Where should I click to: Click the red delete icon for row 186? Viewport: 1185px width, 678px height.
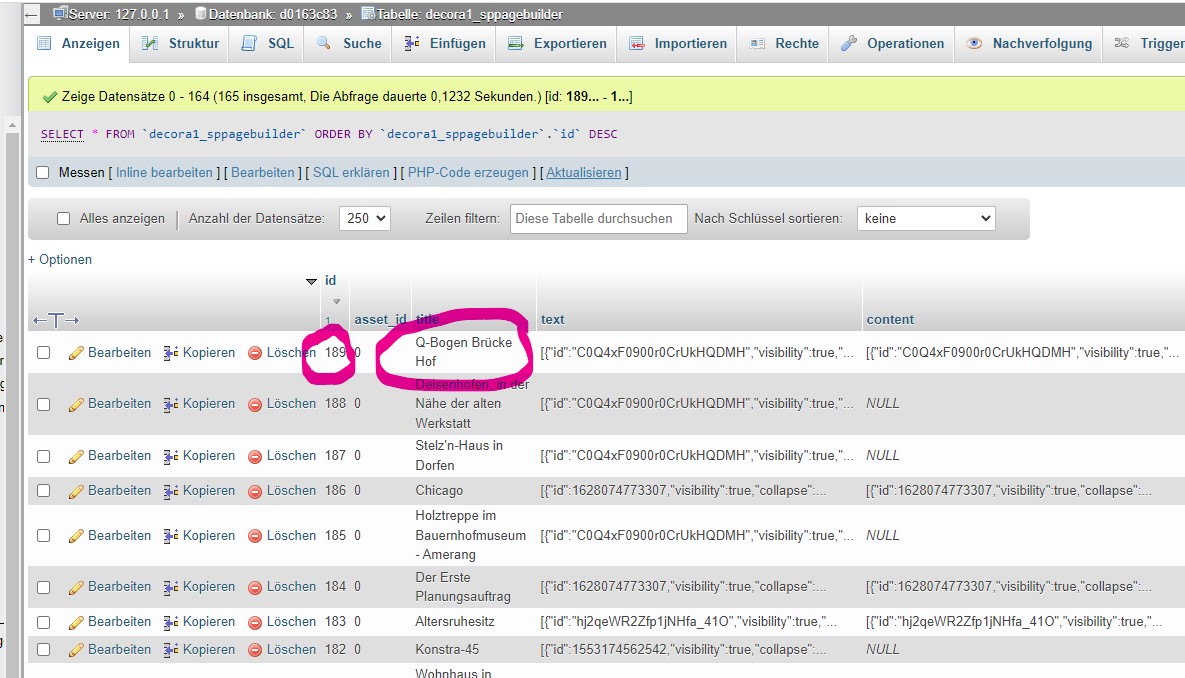coord(255,491)
